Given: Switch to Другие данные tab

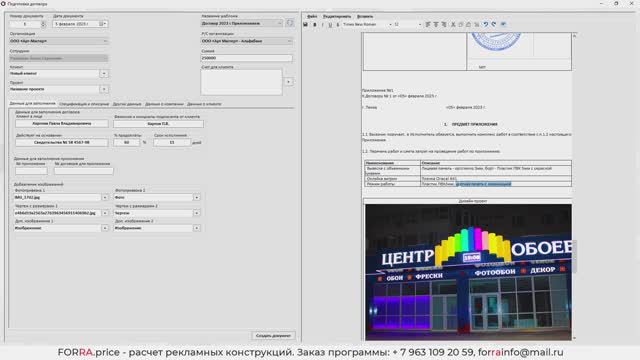Looking at the screenshot, I should (127, 104).
